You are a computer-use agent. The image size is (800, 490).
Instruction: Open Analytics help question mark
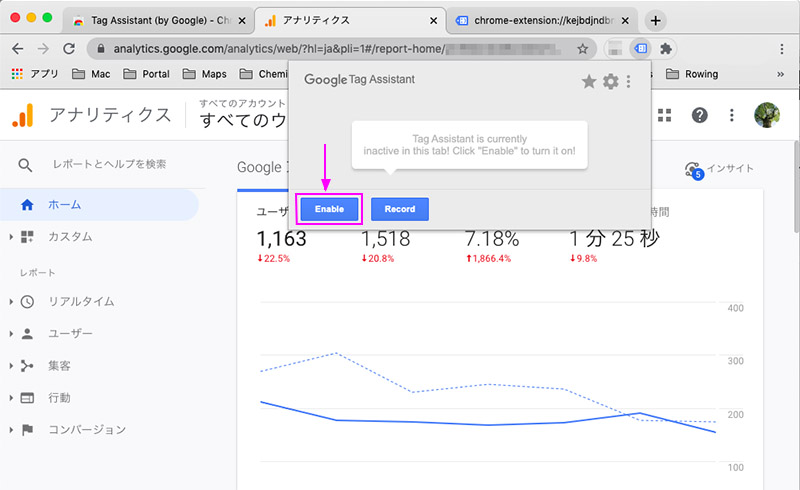(x=699, y=115)
